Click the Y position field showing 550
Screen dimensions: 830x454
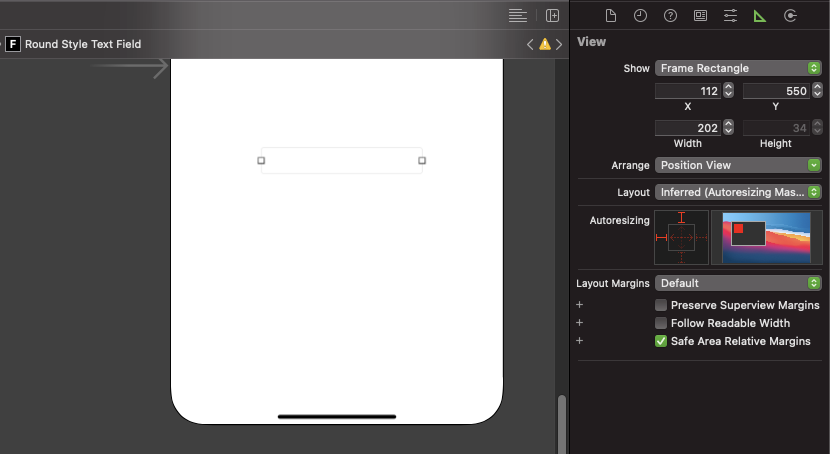coord(776,91)
